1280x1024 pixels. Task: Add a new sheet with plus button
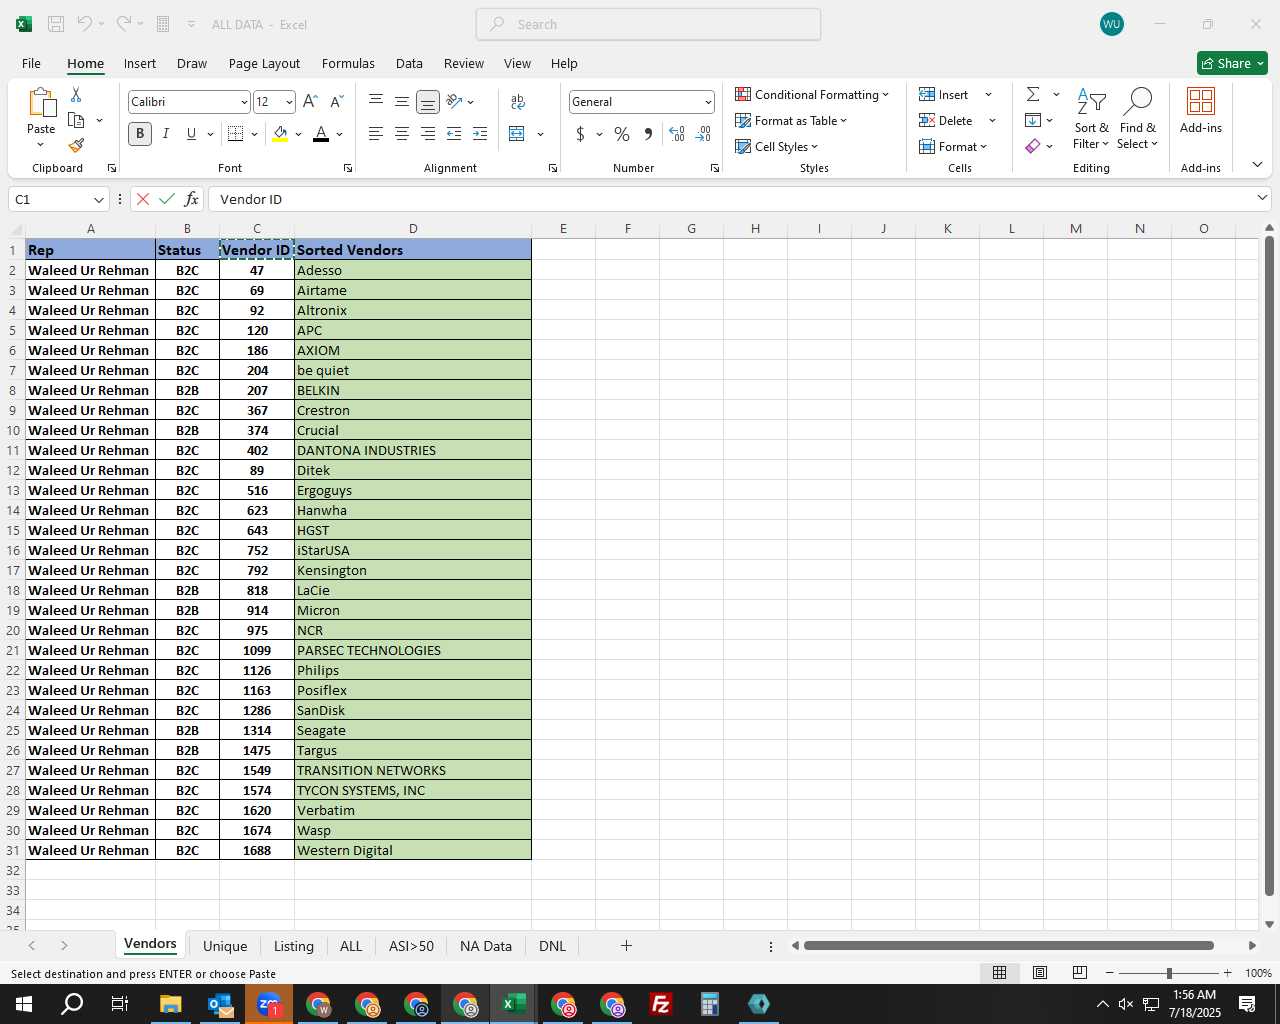pyautogui.click(x=626, y=945)
